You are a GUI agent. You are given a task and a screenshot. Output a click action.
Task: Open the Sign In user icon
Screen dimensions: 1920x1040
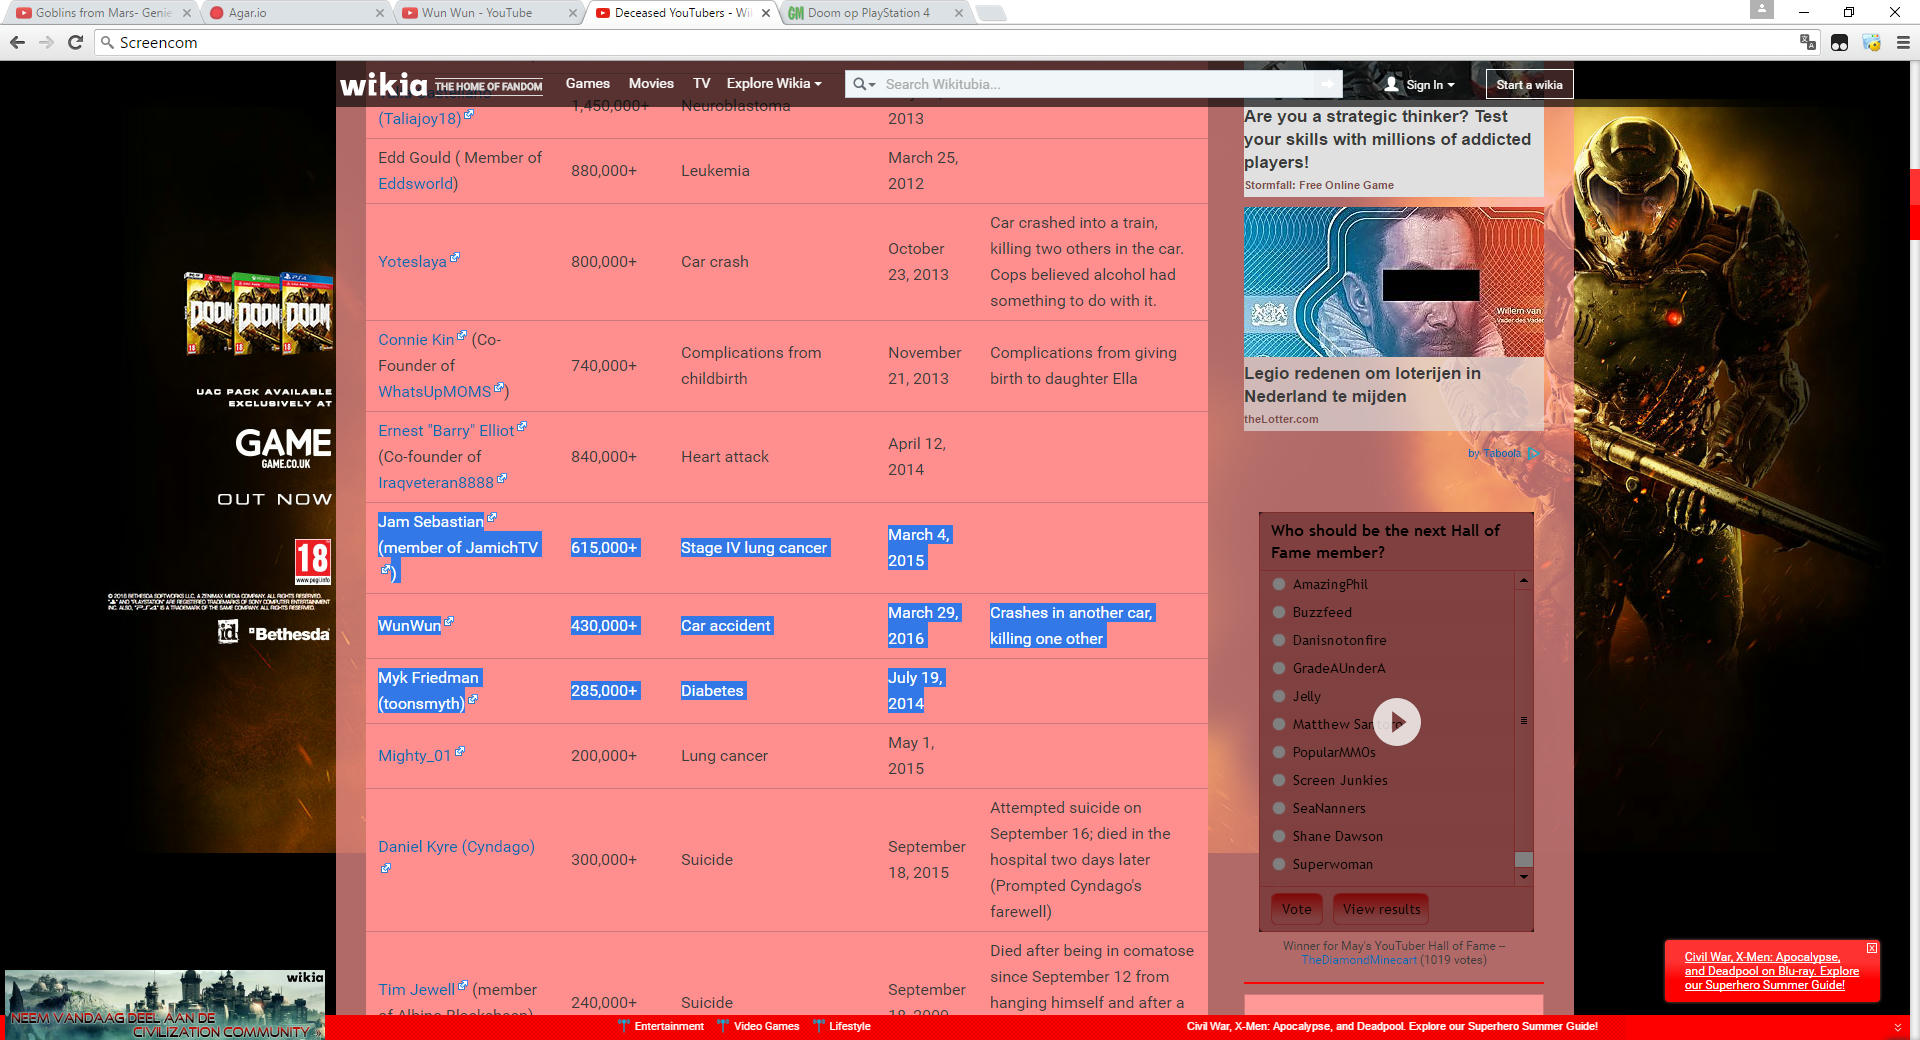coord(1391,84)
